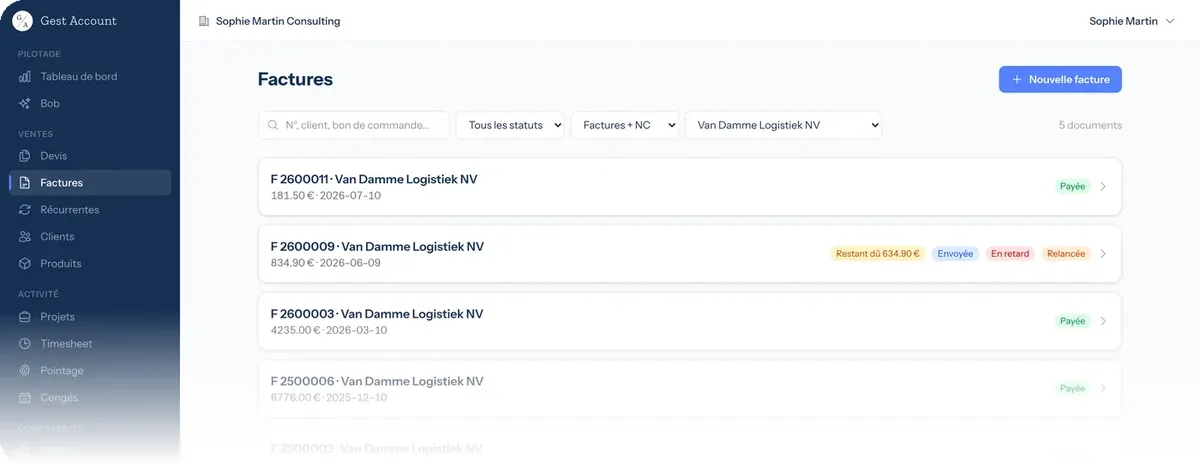Open invoice F 2600011 chevron arrow

tap(1103, 186)
